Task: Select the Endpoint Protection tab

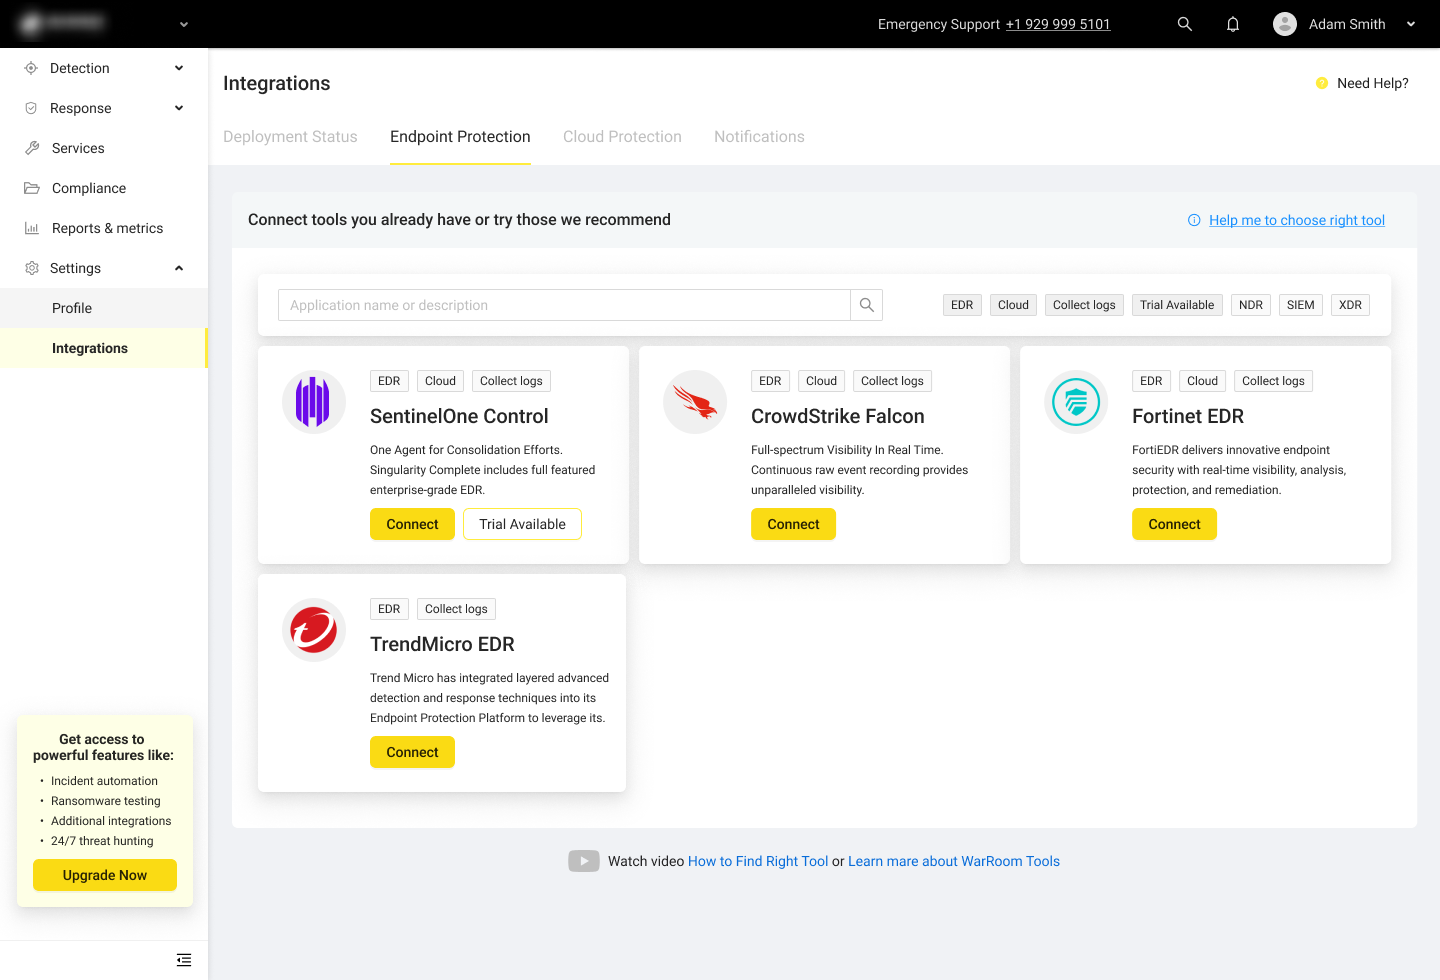Action: [x=460, y=137]
